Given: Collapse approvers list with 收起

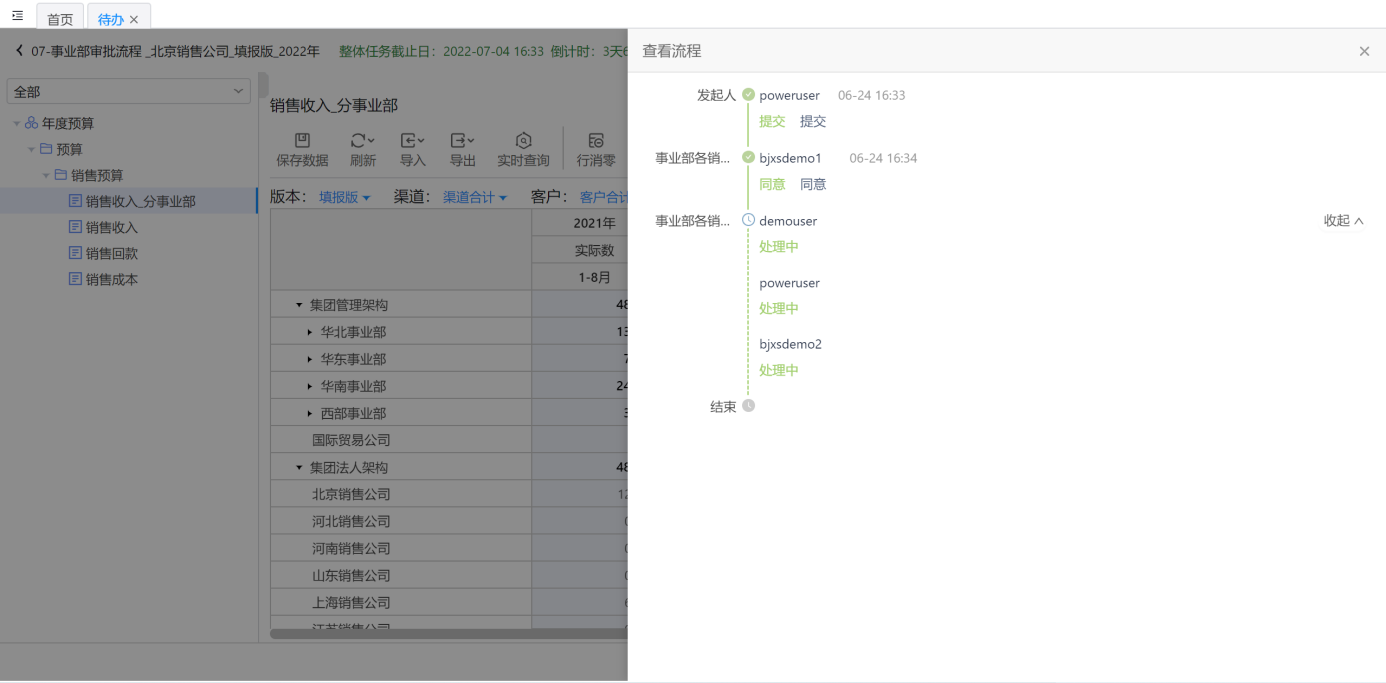Looking at the screenshot, I should point(1343,221).
